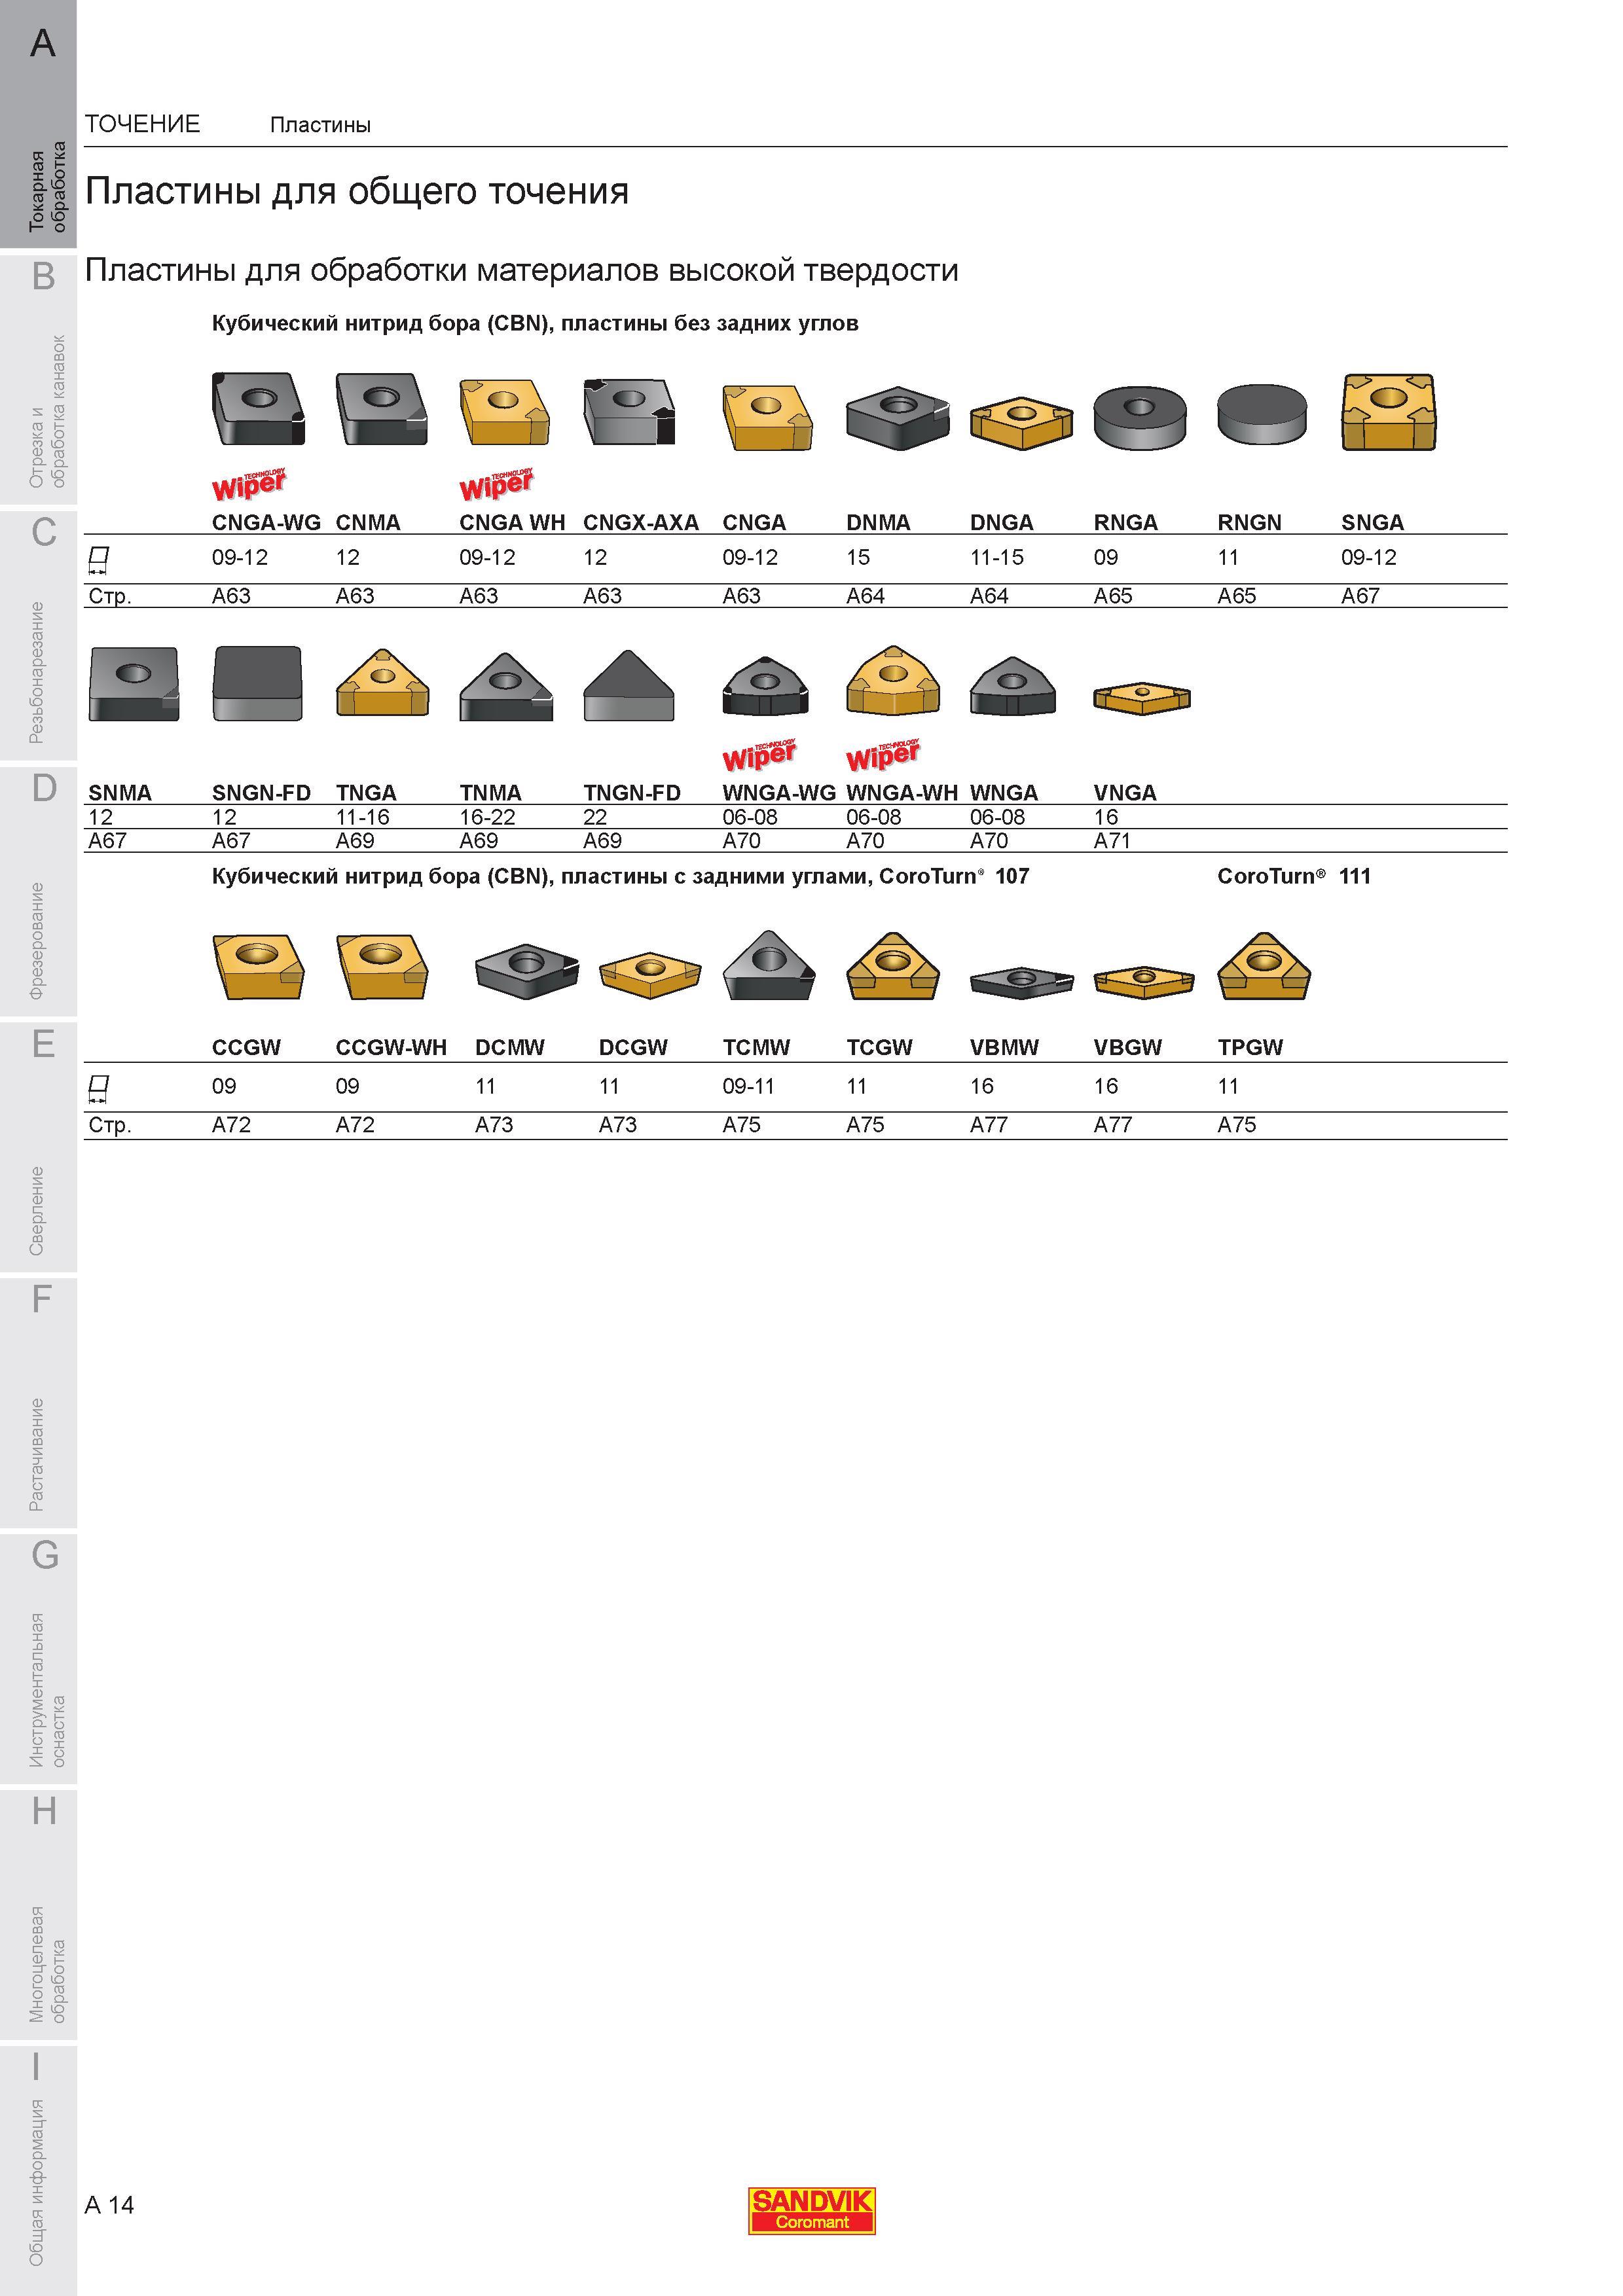Screen dimensions: 1623x2296
Task: Click the ТОЧЕНИЕ header text
Action: (x=143, y=124)
